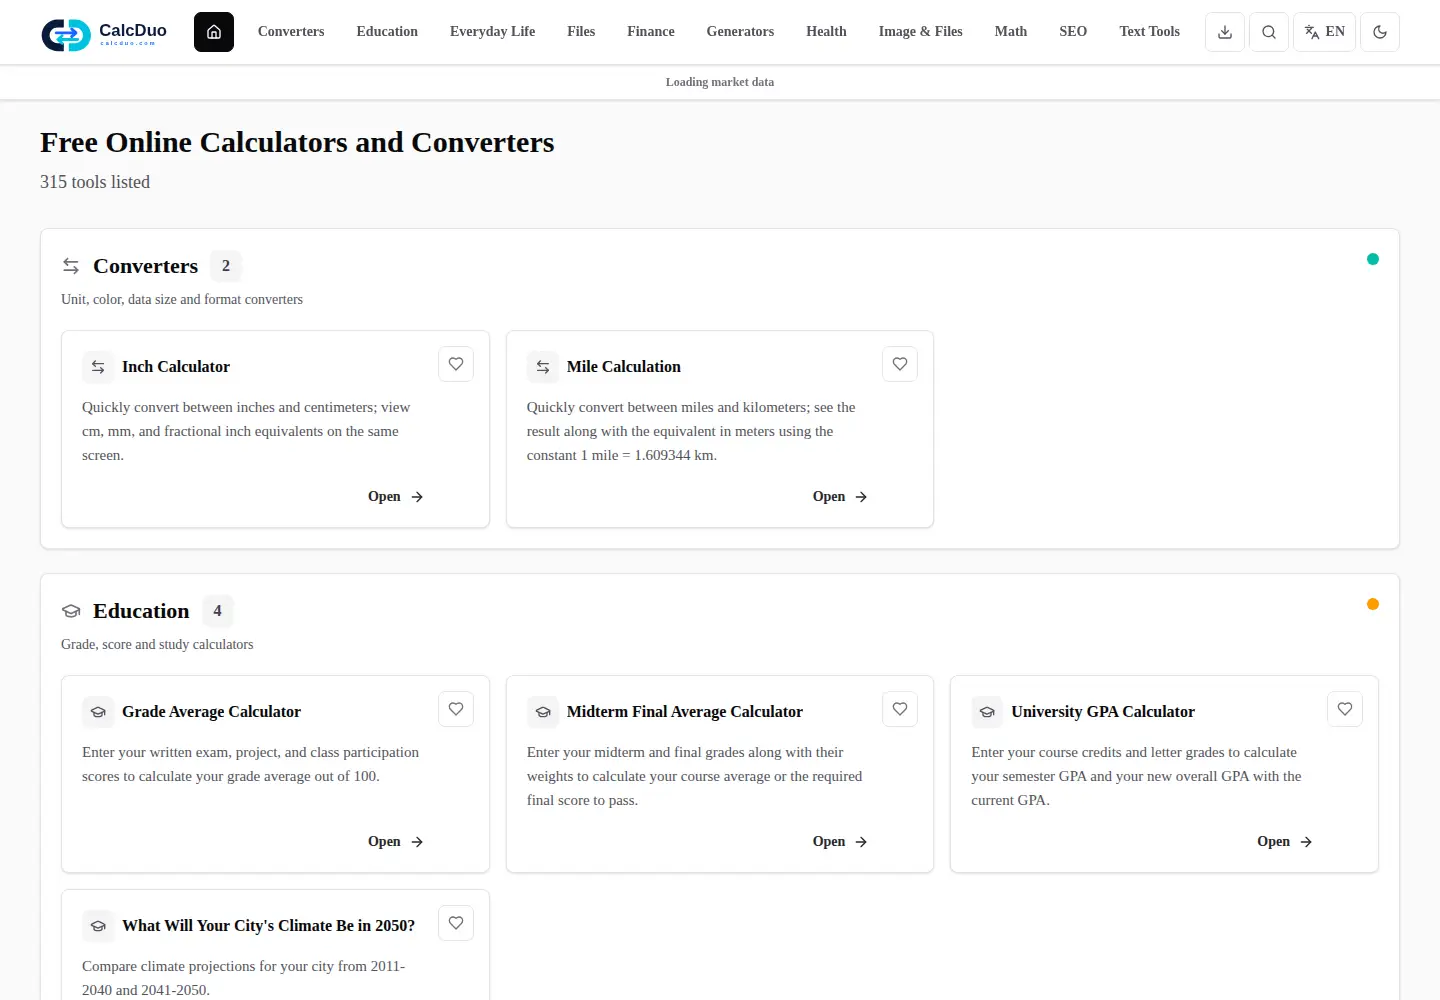The width and height of the screenshot is (1440, 1000).
Task: Open the Inch Calculator tool
Action: pyautogui.click(x=396, y=497)
